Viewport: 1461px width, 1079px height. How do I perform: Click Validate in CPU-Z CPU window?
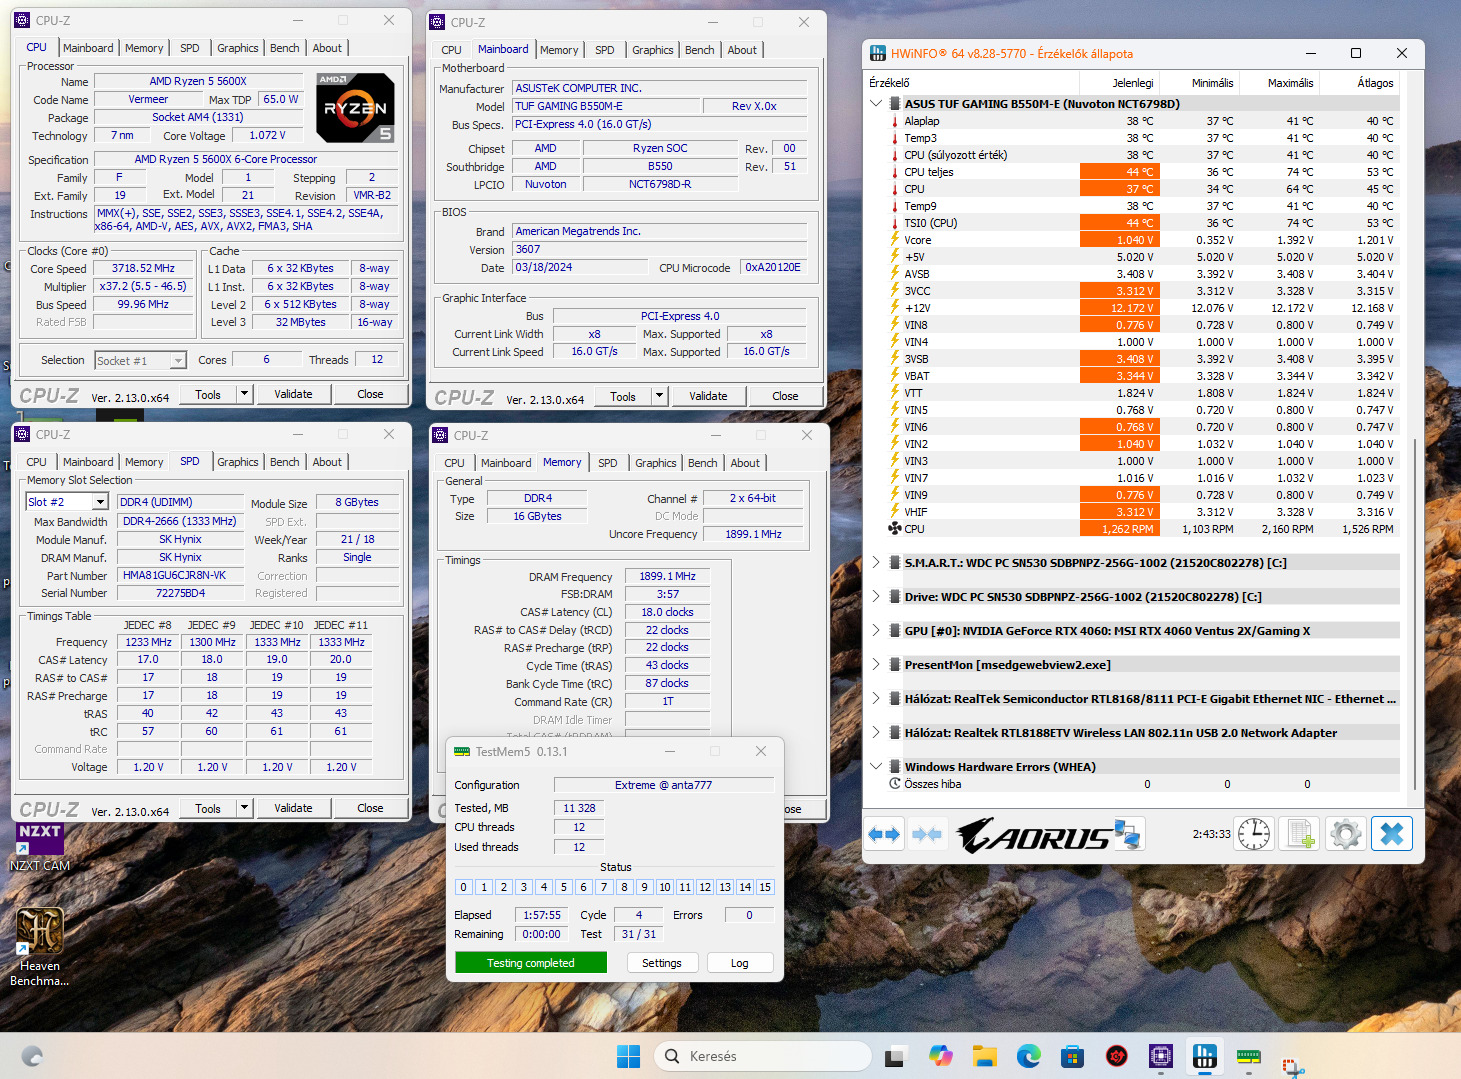[x=293, y=394]
